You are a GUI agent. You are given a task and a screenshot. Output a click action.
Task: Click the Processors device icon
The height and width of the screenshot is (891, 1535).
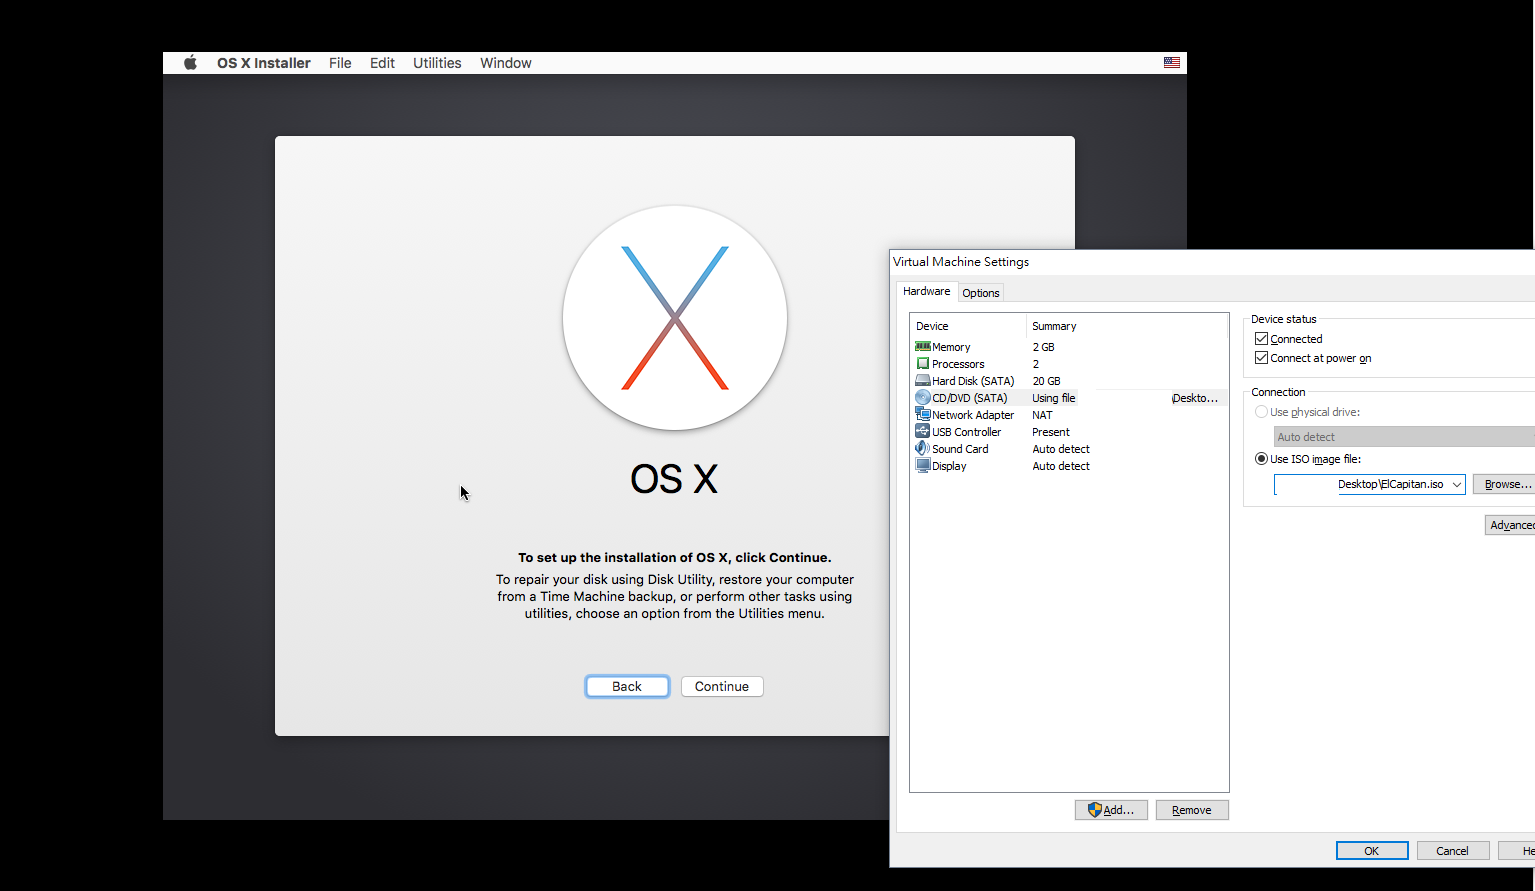922,363
